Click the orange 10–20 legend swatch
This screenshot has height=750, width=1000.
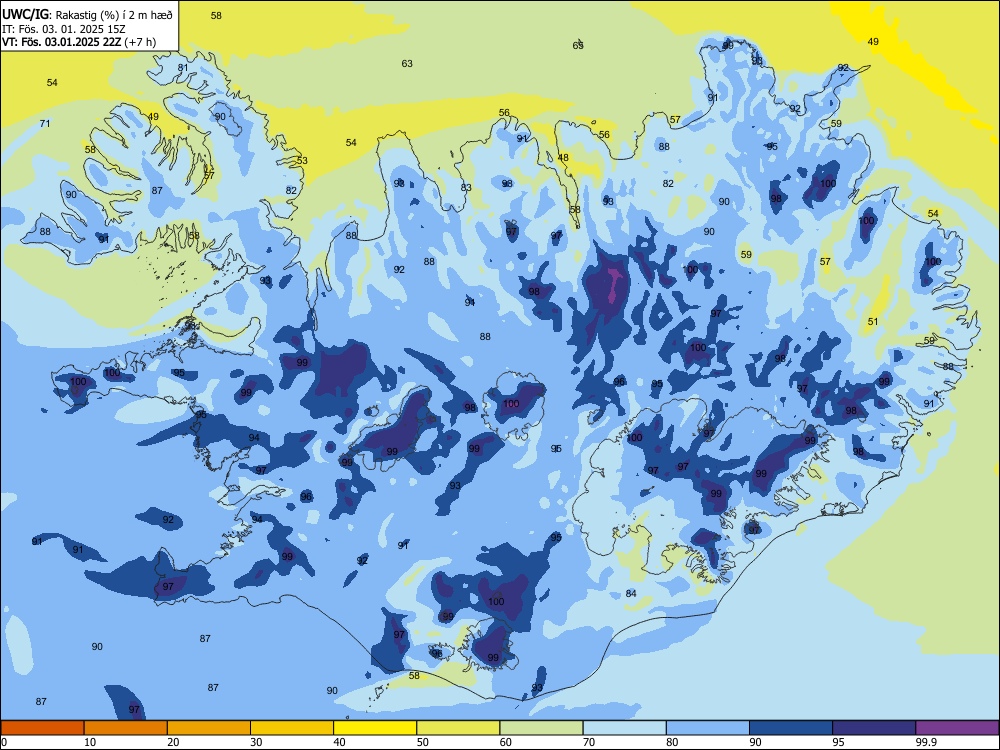126,728
